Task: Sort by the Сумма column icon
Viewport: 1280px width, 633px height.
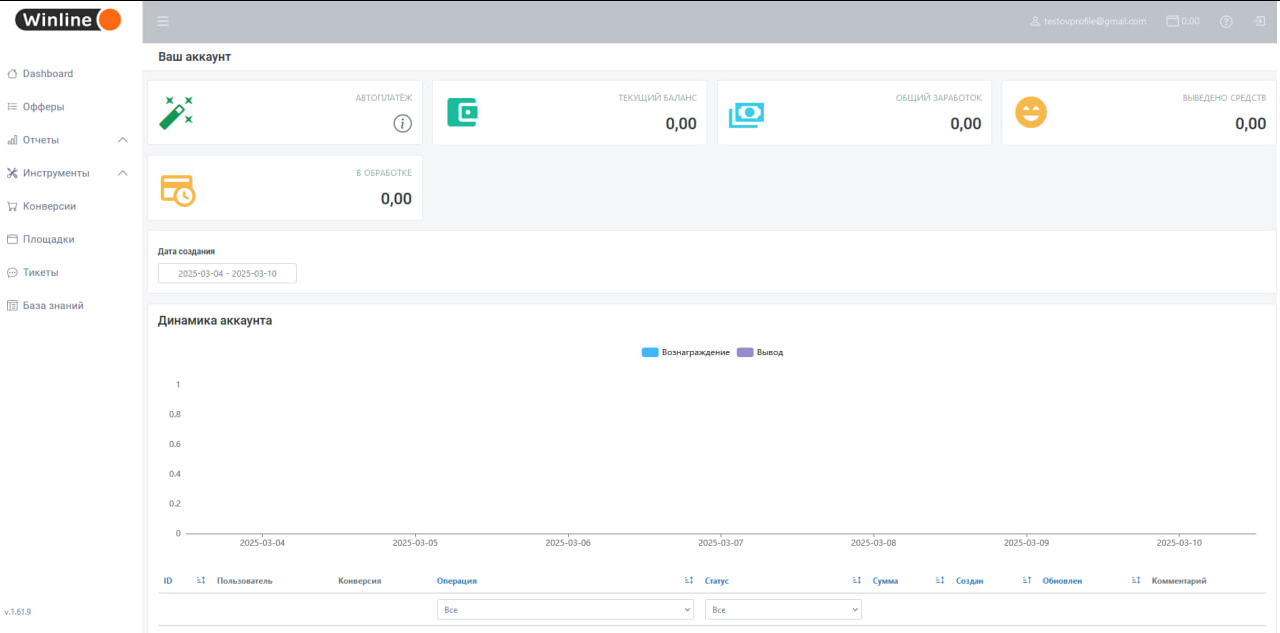Action: [940, 580]
